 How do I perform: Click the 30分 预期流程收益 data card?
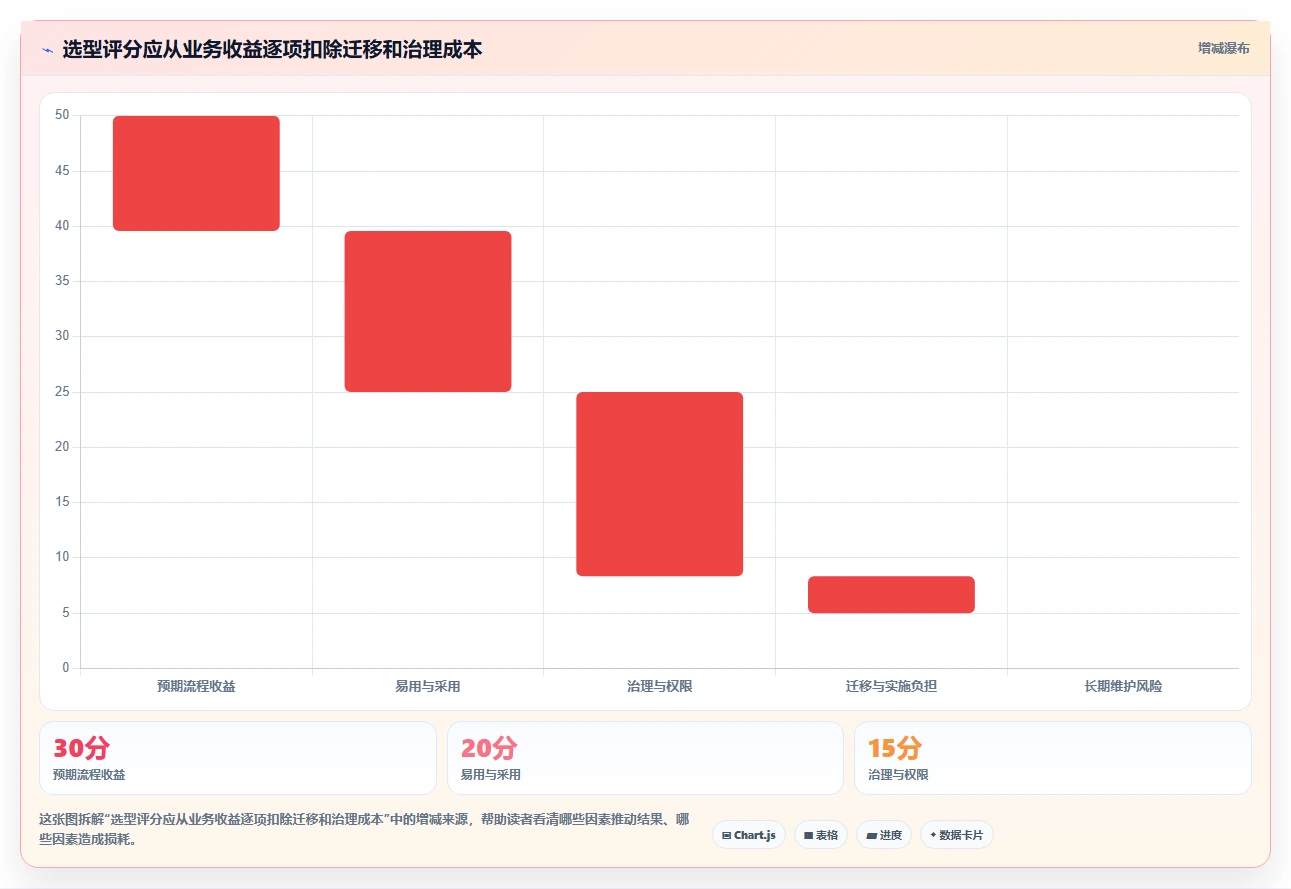click(x=238, y=758)
